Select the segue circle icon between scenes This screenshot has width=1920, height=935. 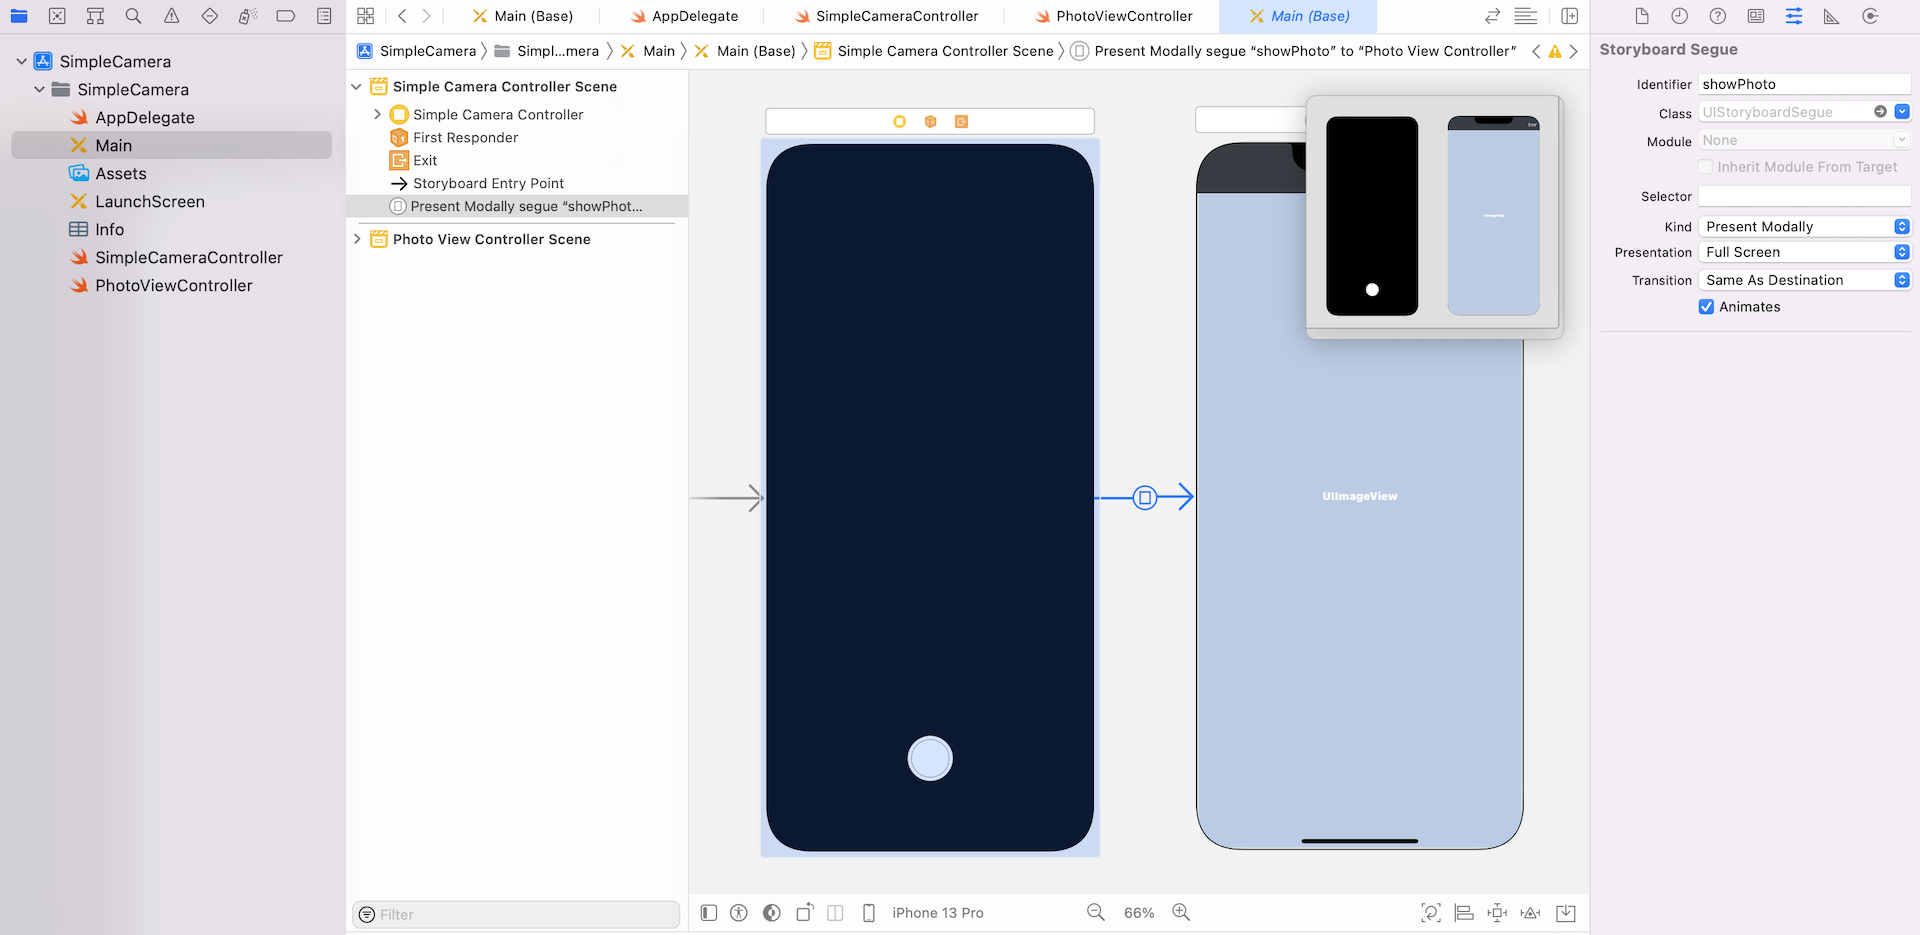coord(1144,497)
